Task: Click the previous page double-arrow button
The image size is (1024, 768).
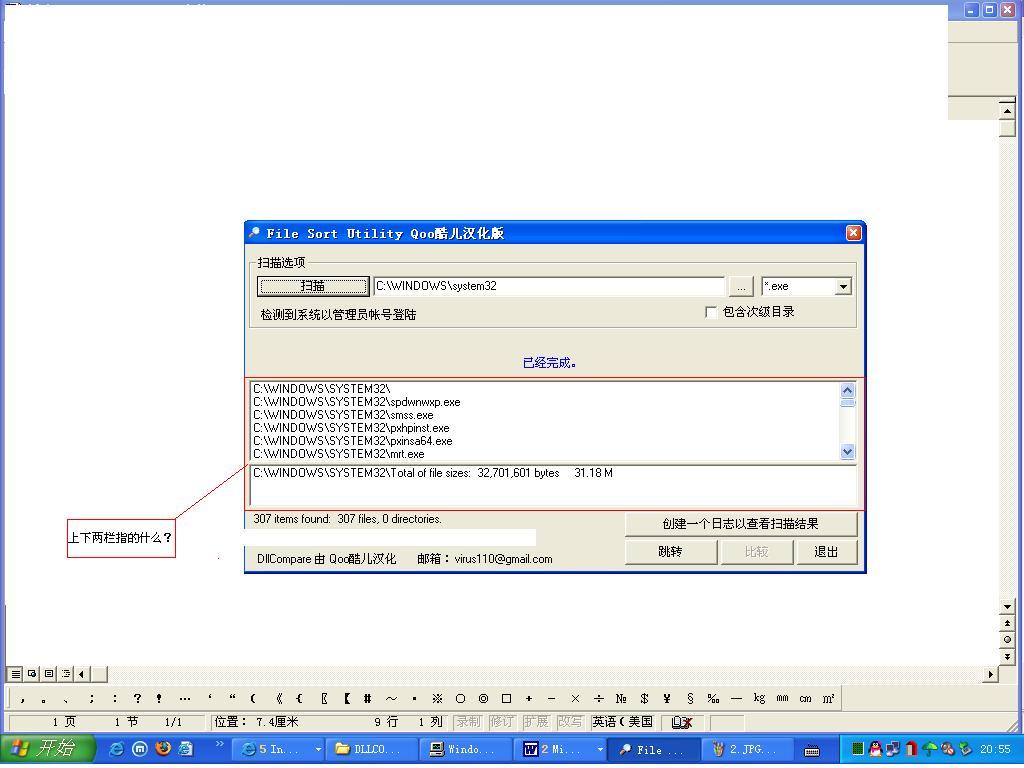Action: coord(1007,624)
